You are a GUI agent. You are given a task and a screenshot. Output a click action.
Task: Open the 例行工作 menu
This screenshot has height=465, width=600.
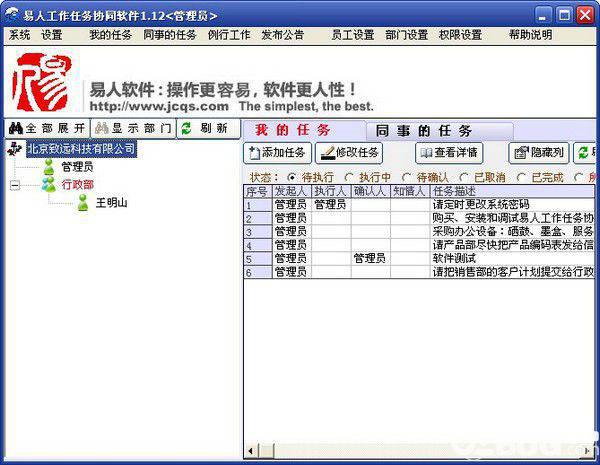(x=229, y=35)
